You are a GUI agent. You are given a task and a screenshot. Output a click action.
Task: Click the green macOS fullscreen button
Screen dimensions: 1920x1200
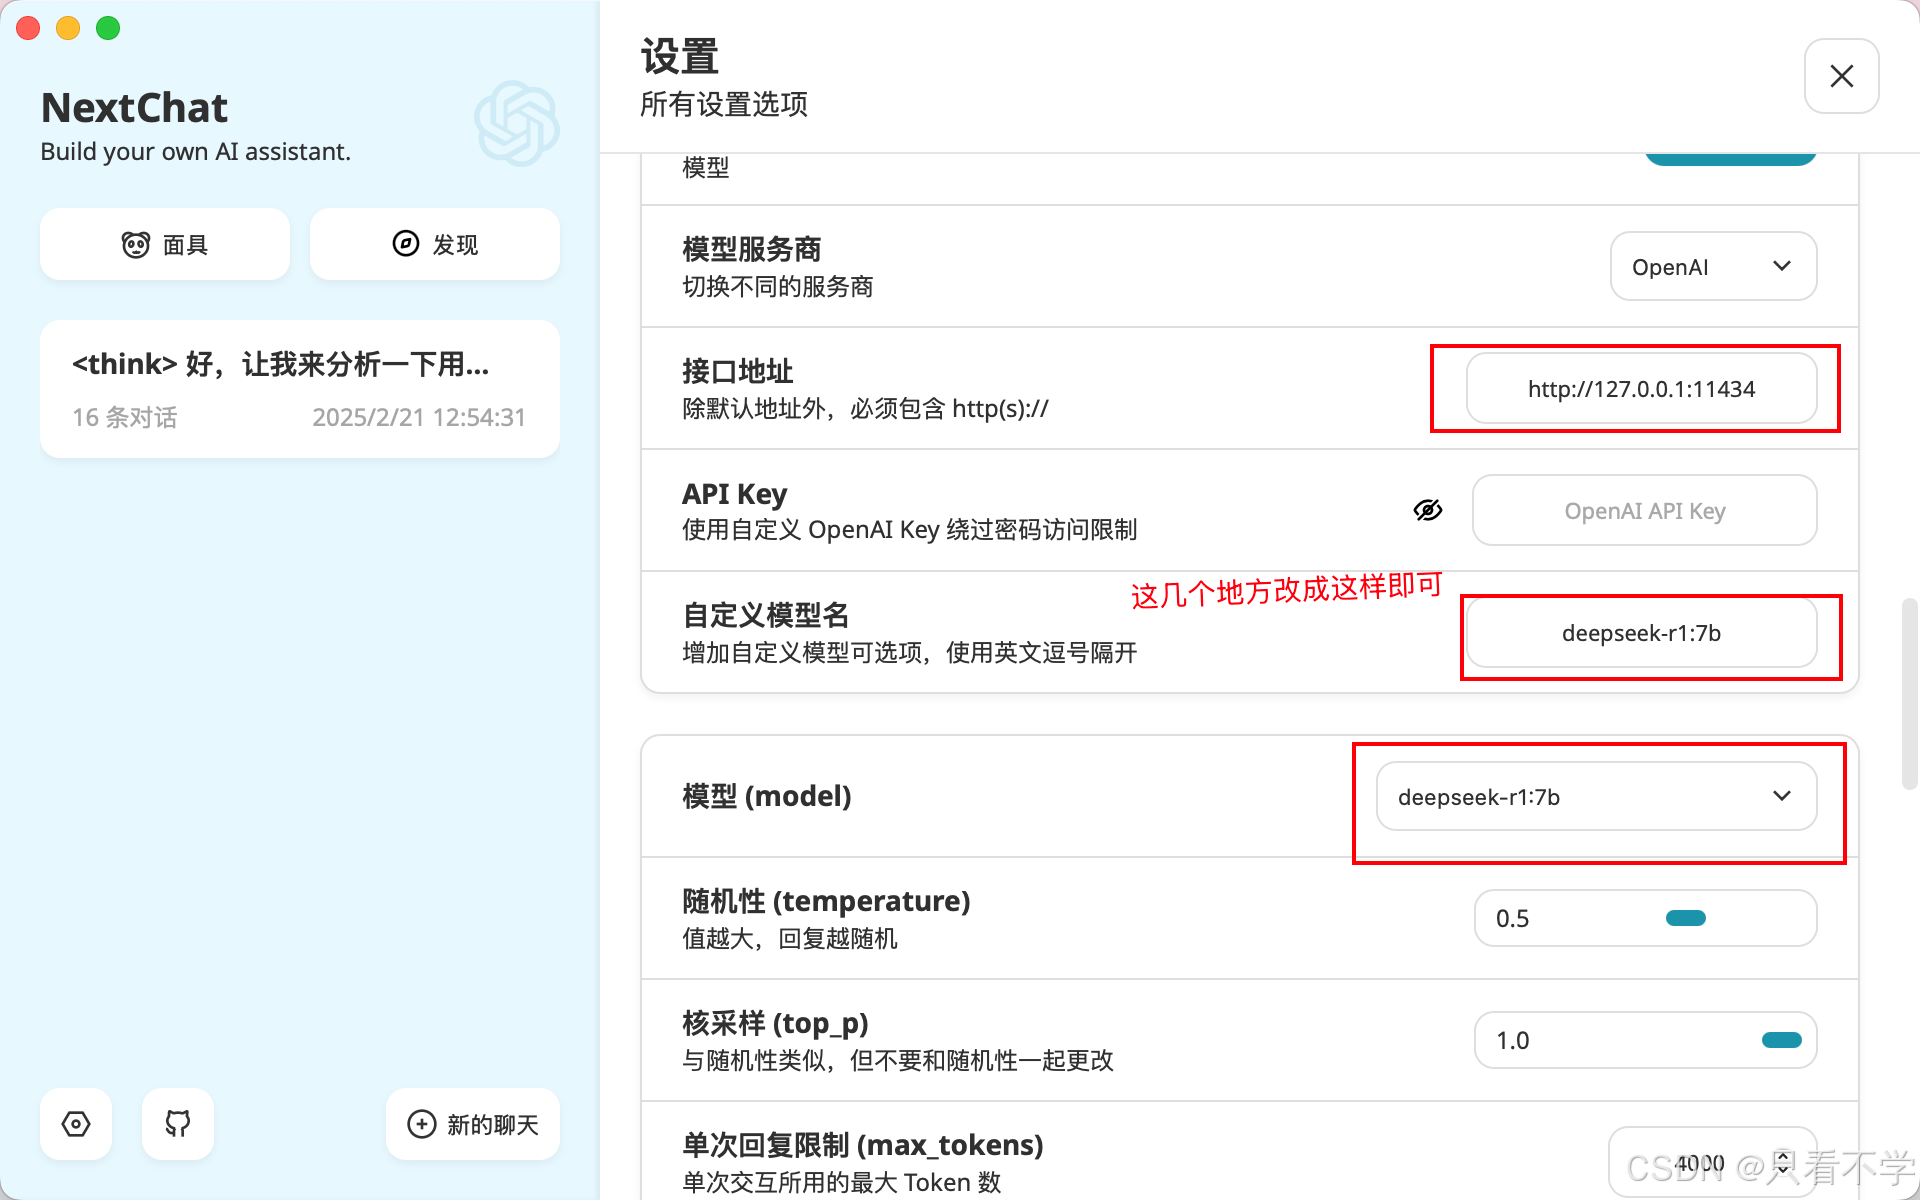[x=108, y=28]
